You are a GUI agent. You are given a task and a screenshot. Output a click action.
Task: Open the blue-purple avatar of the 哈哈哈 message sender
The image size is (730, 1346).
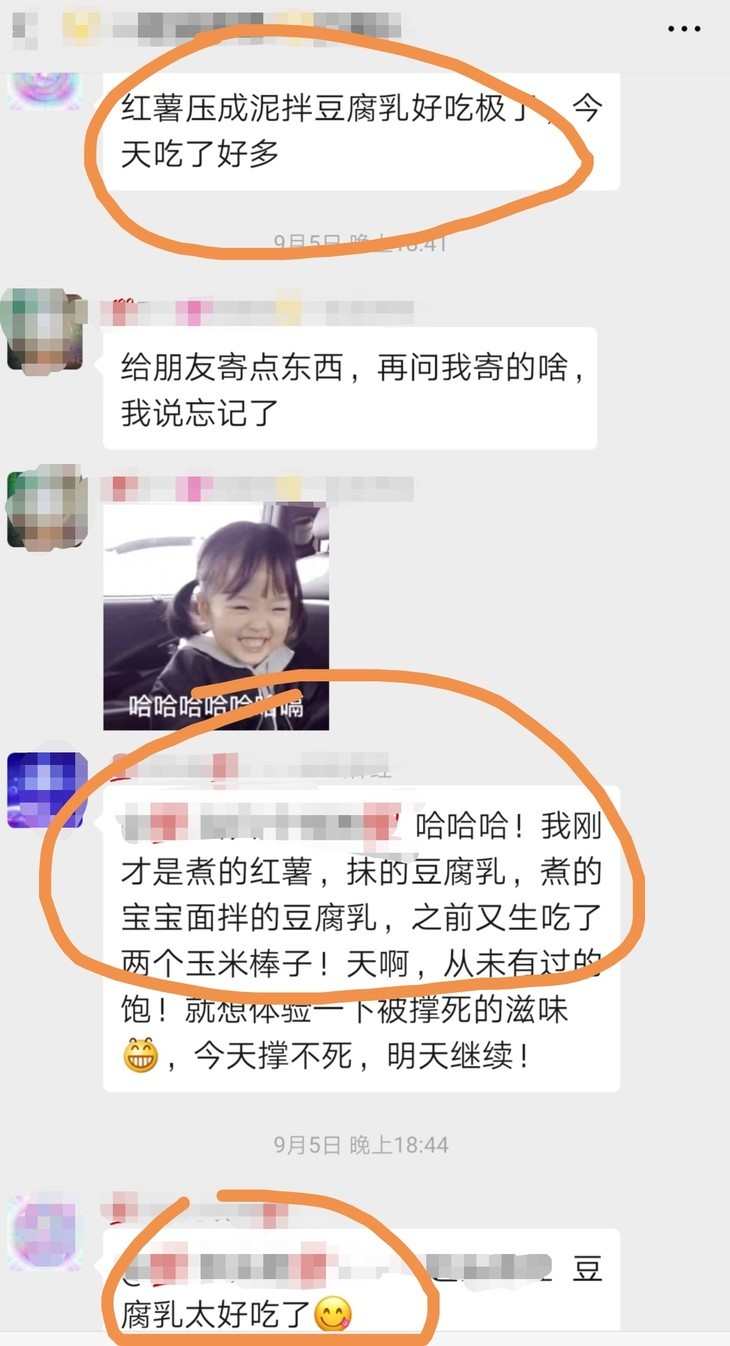(46, 790)
